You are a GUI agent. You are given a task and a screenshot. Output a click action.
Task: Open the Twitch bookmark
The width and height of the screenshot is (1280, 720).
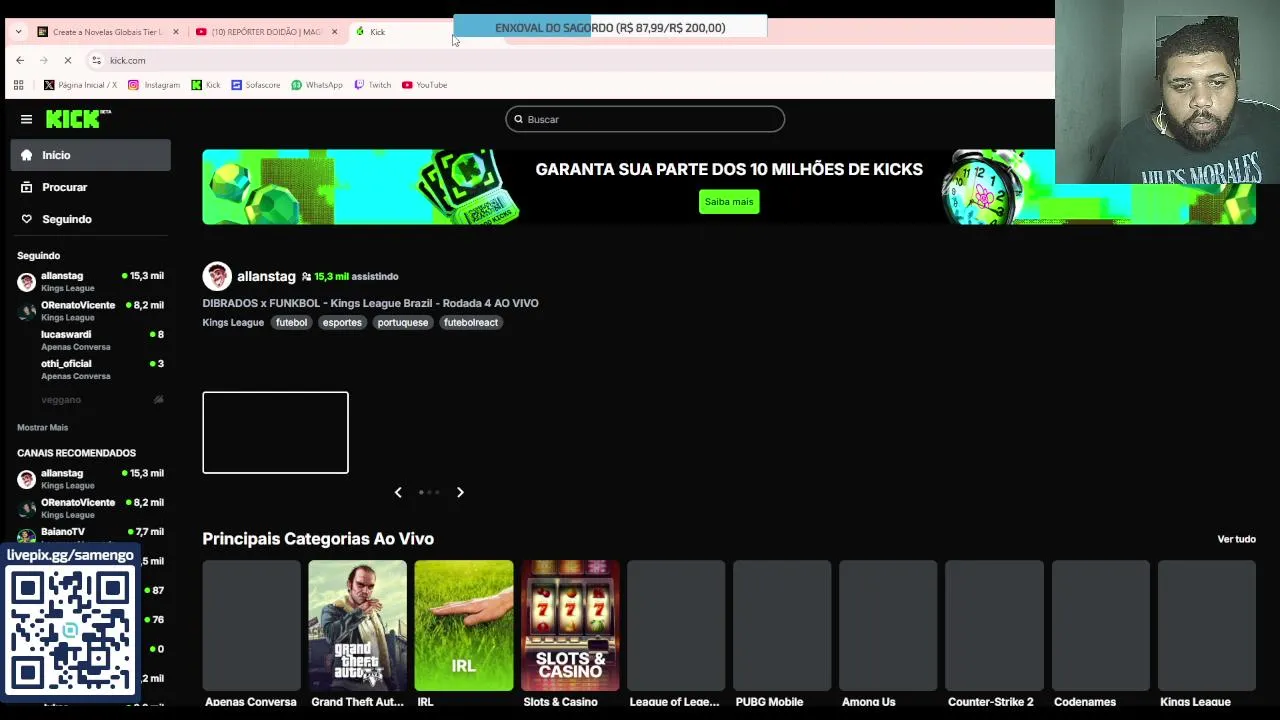point(373,85)
